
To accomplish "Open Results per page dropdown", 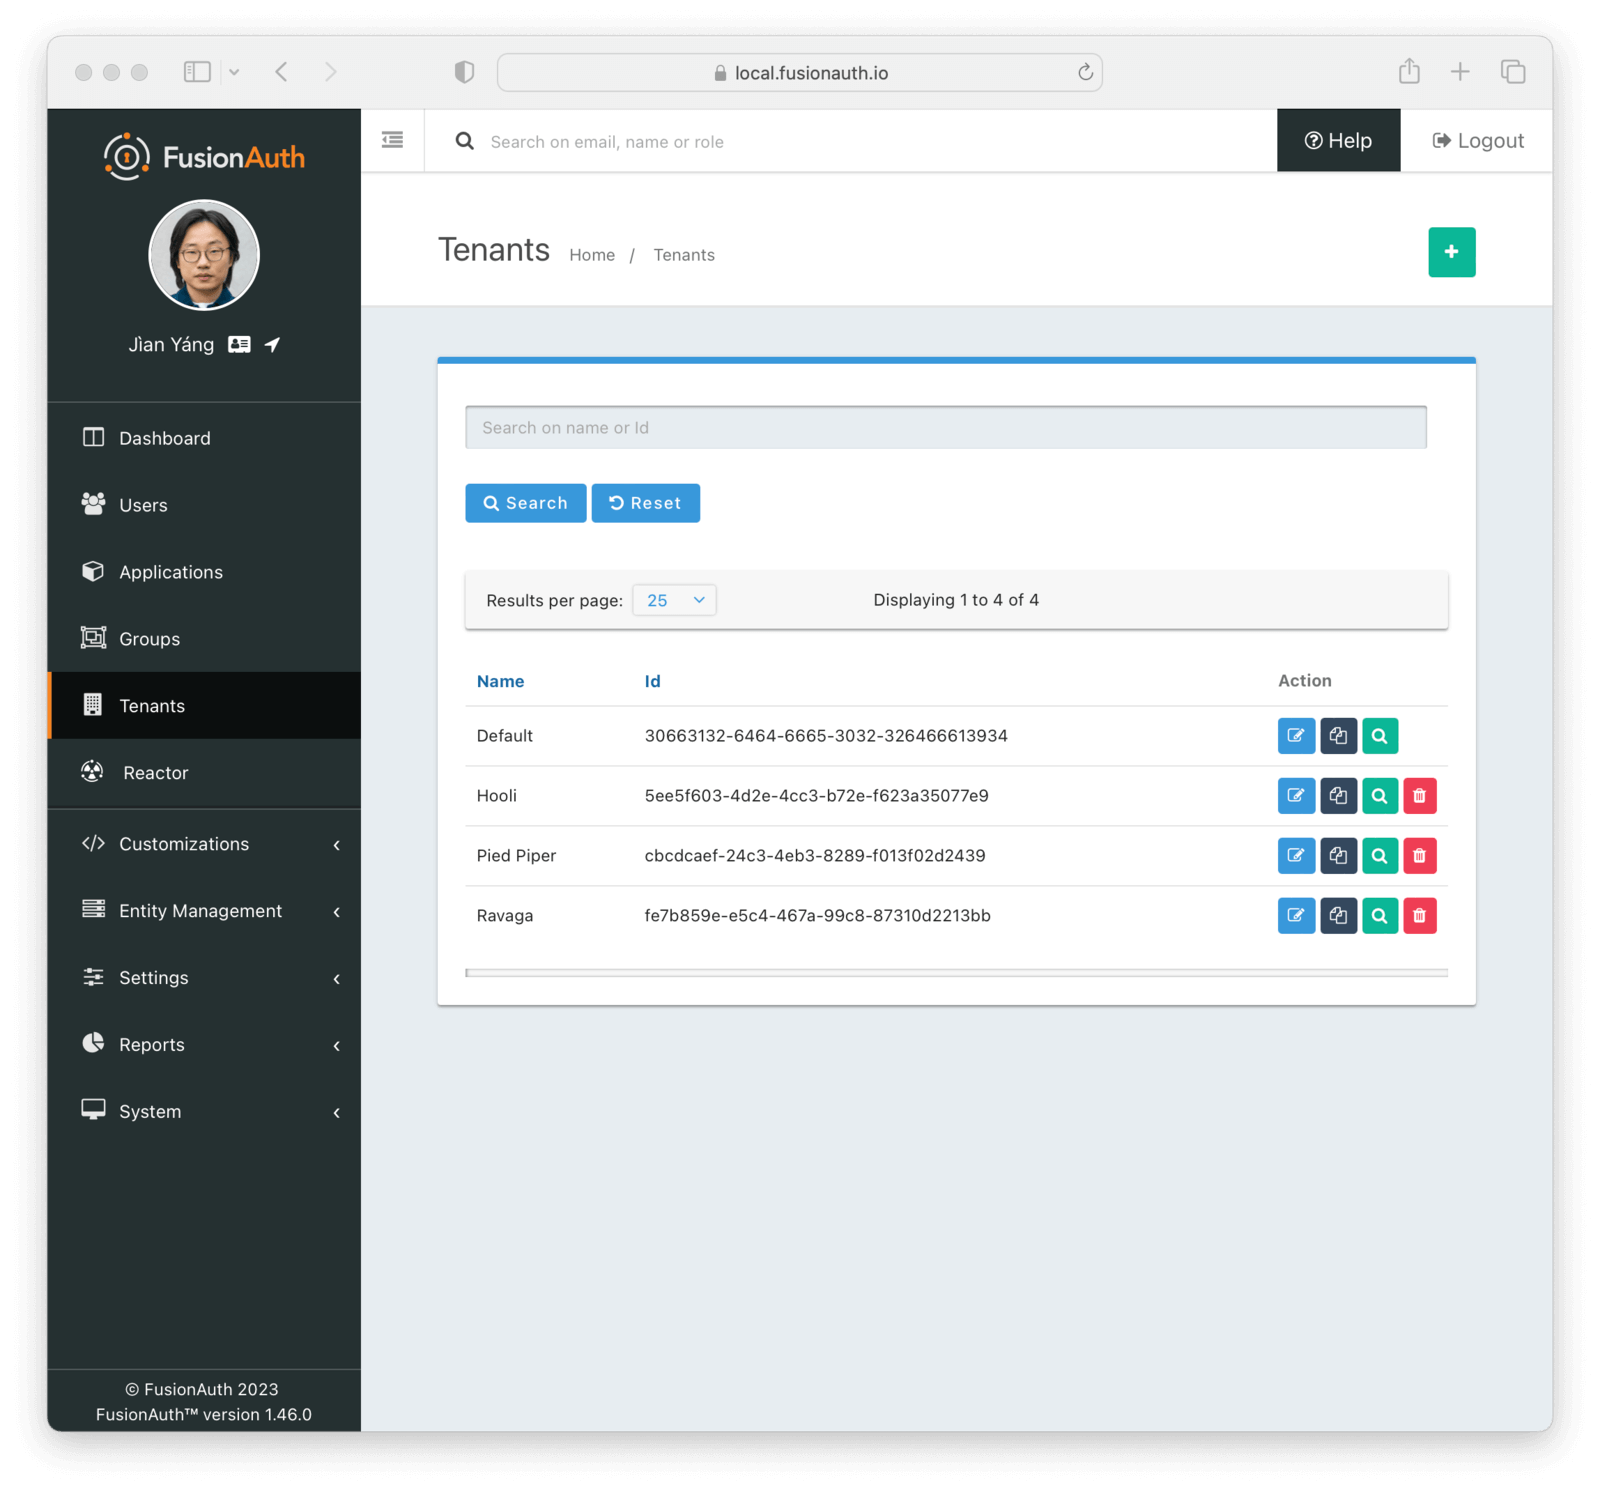I will (x=675, y=600).
